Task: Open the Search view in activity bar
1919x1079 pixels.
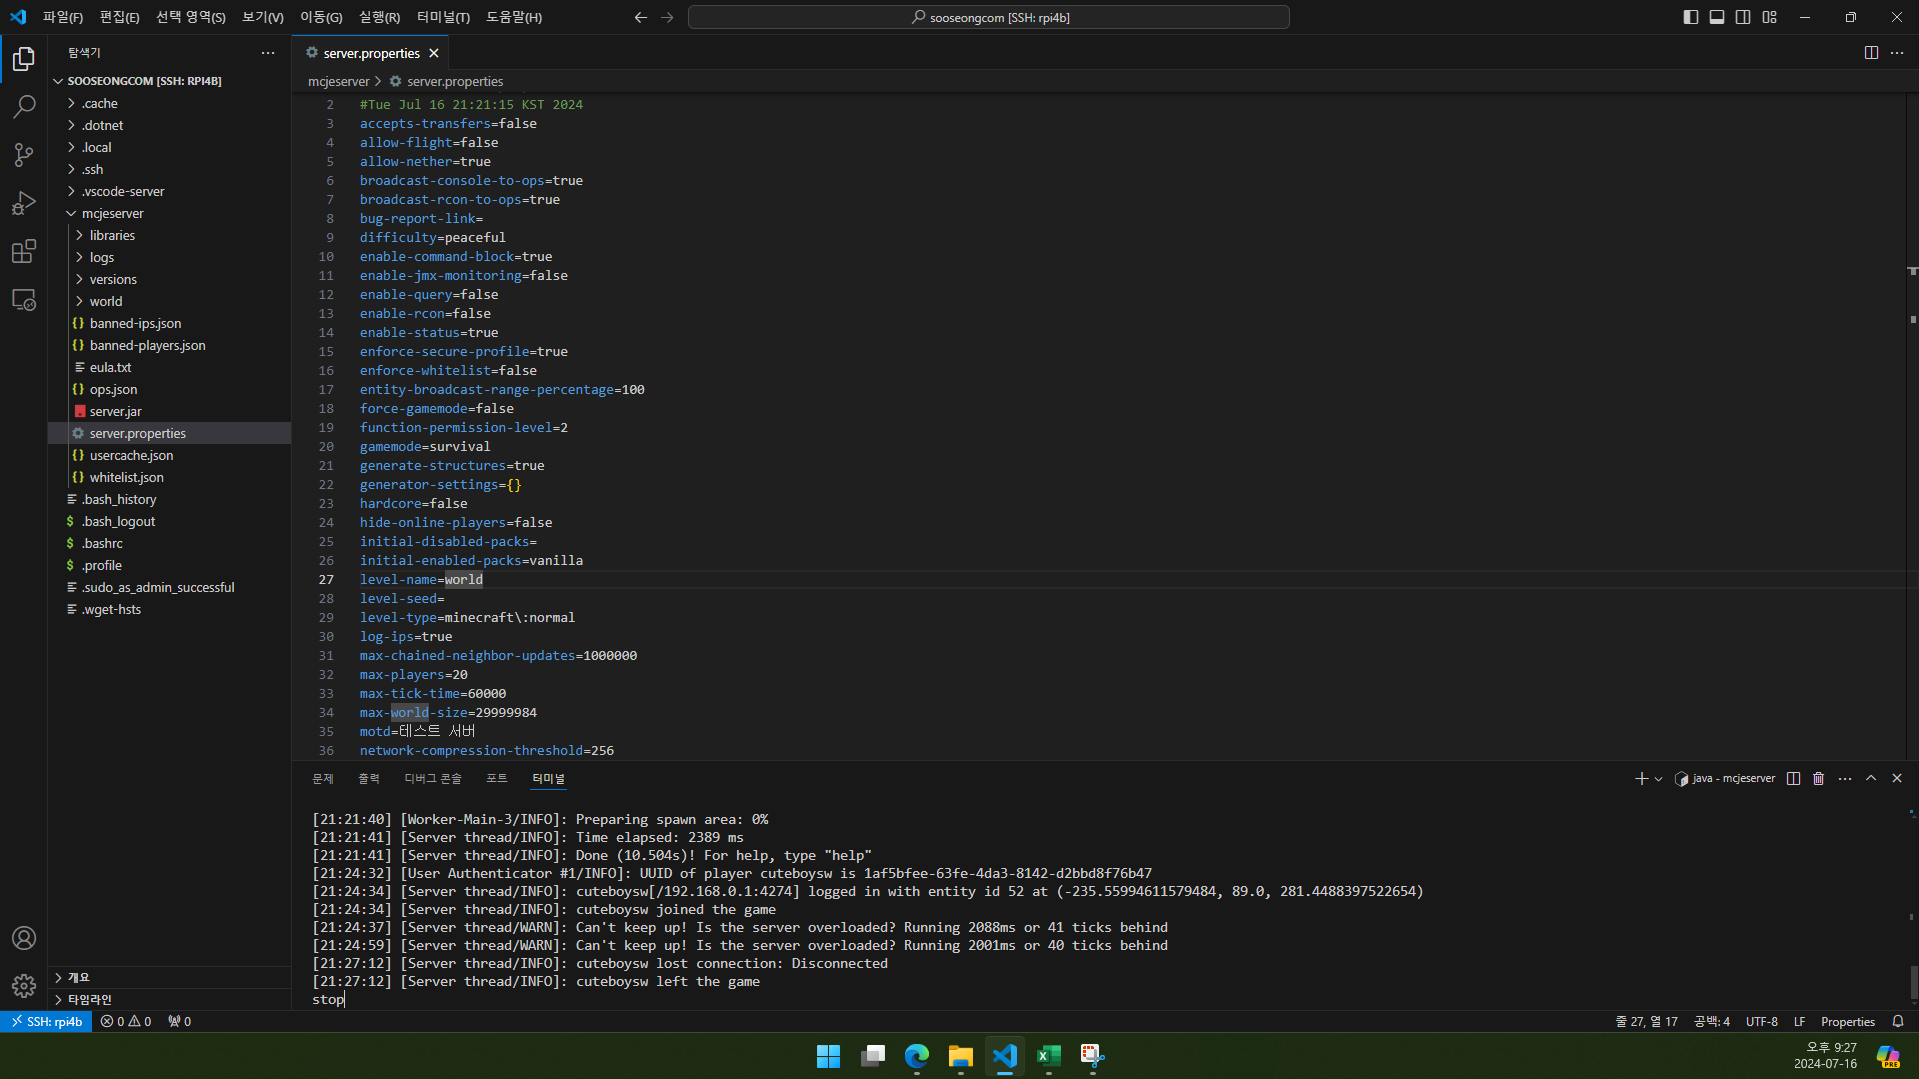Action: 24,106
